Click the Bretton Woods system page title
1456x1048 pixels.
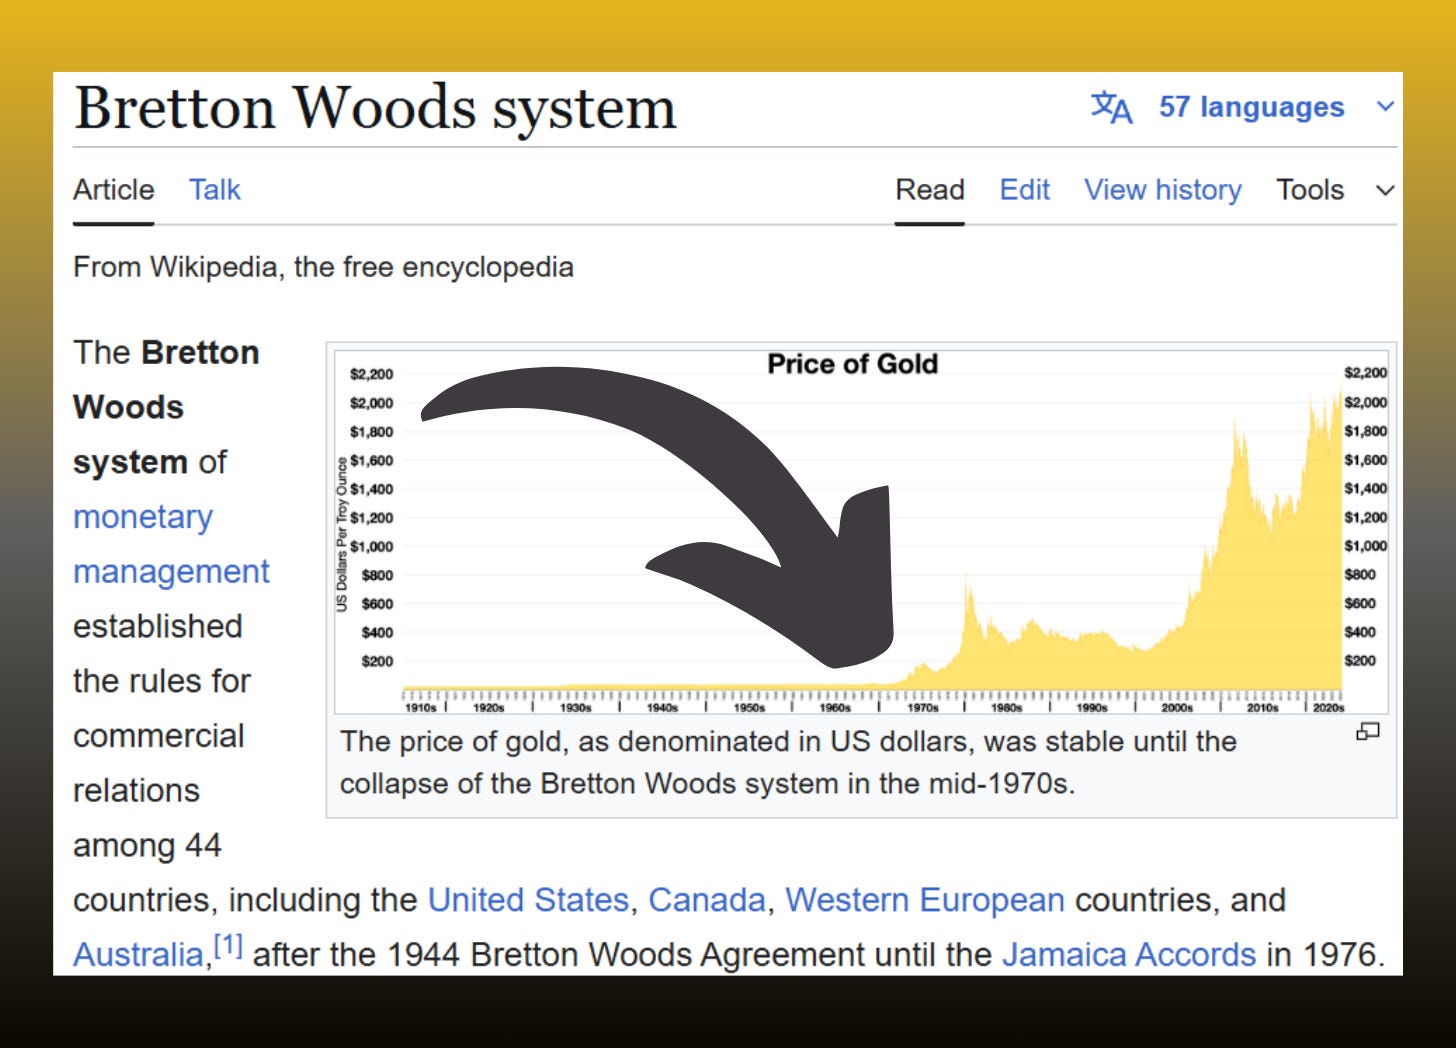[375, 109]
